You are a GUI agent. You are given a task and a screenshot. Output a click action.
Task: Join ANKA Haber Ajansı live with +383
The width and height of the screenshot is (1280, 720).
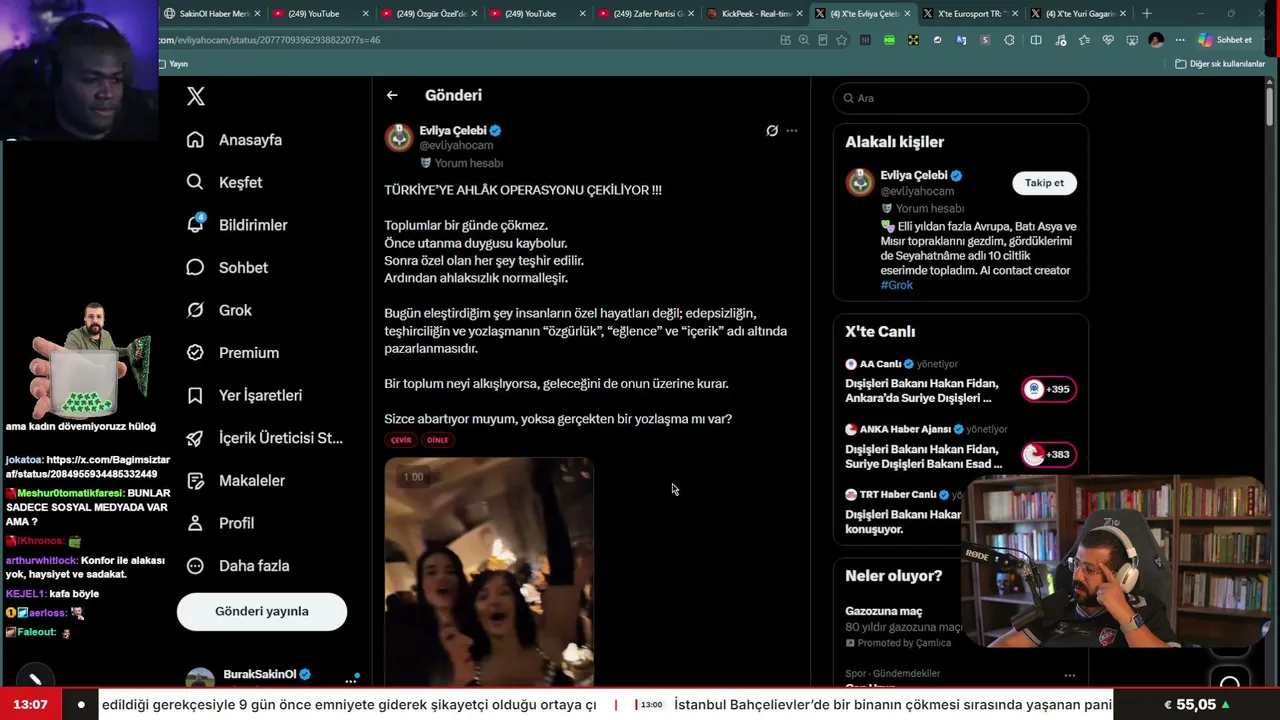[x=1049, y=454]
